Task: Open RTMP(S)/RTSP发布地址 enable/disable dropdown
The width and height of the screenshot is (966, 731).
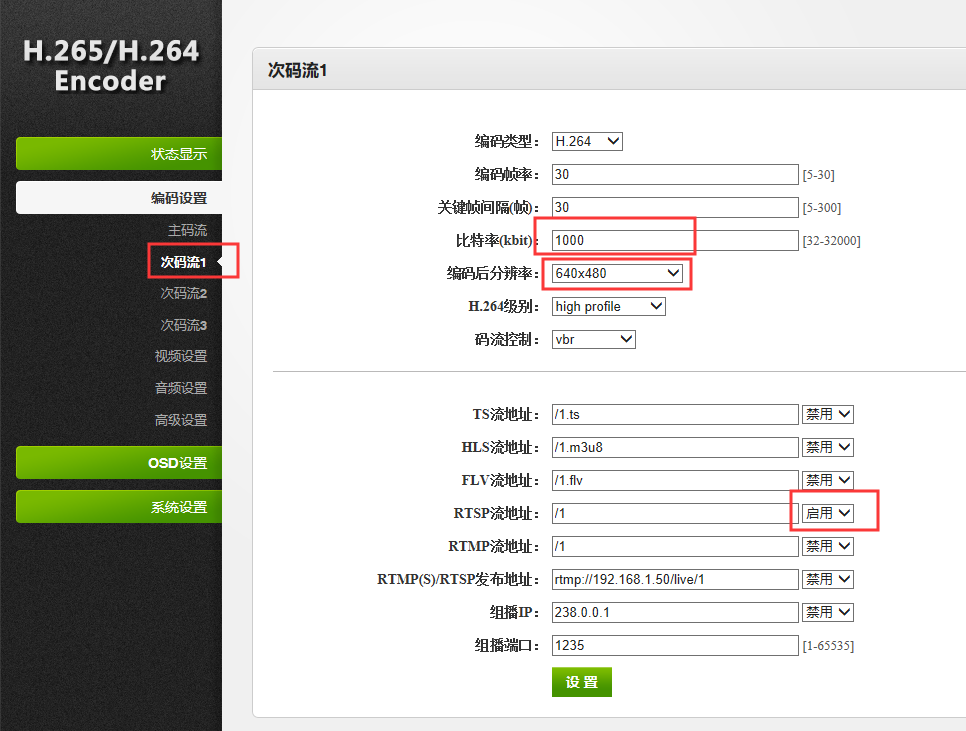Action: point(827,579)
